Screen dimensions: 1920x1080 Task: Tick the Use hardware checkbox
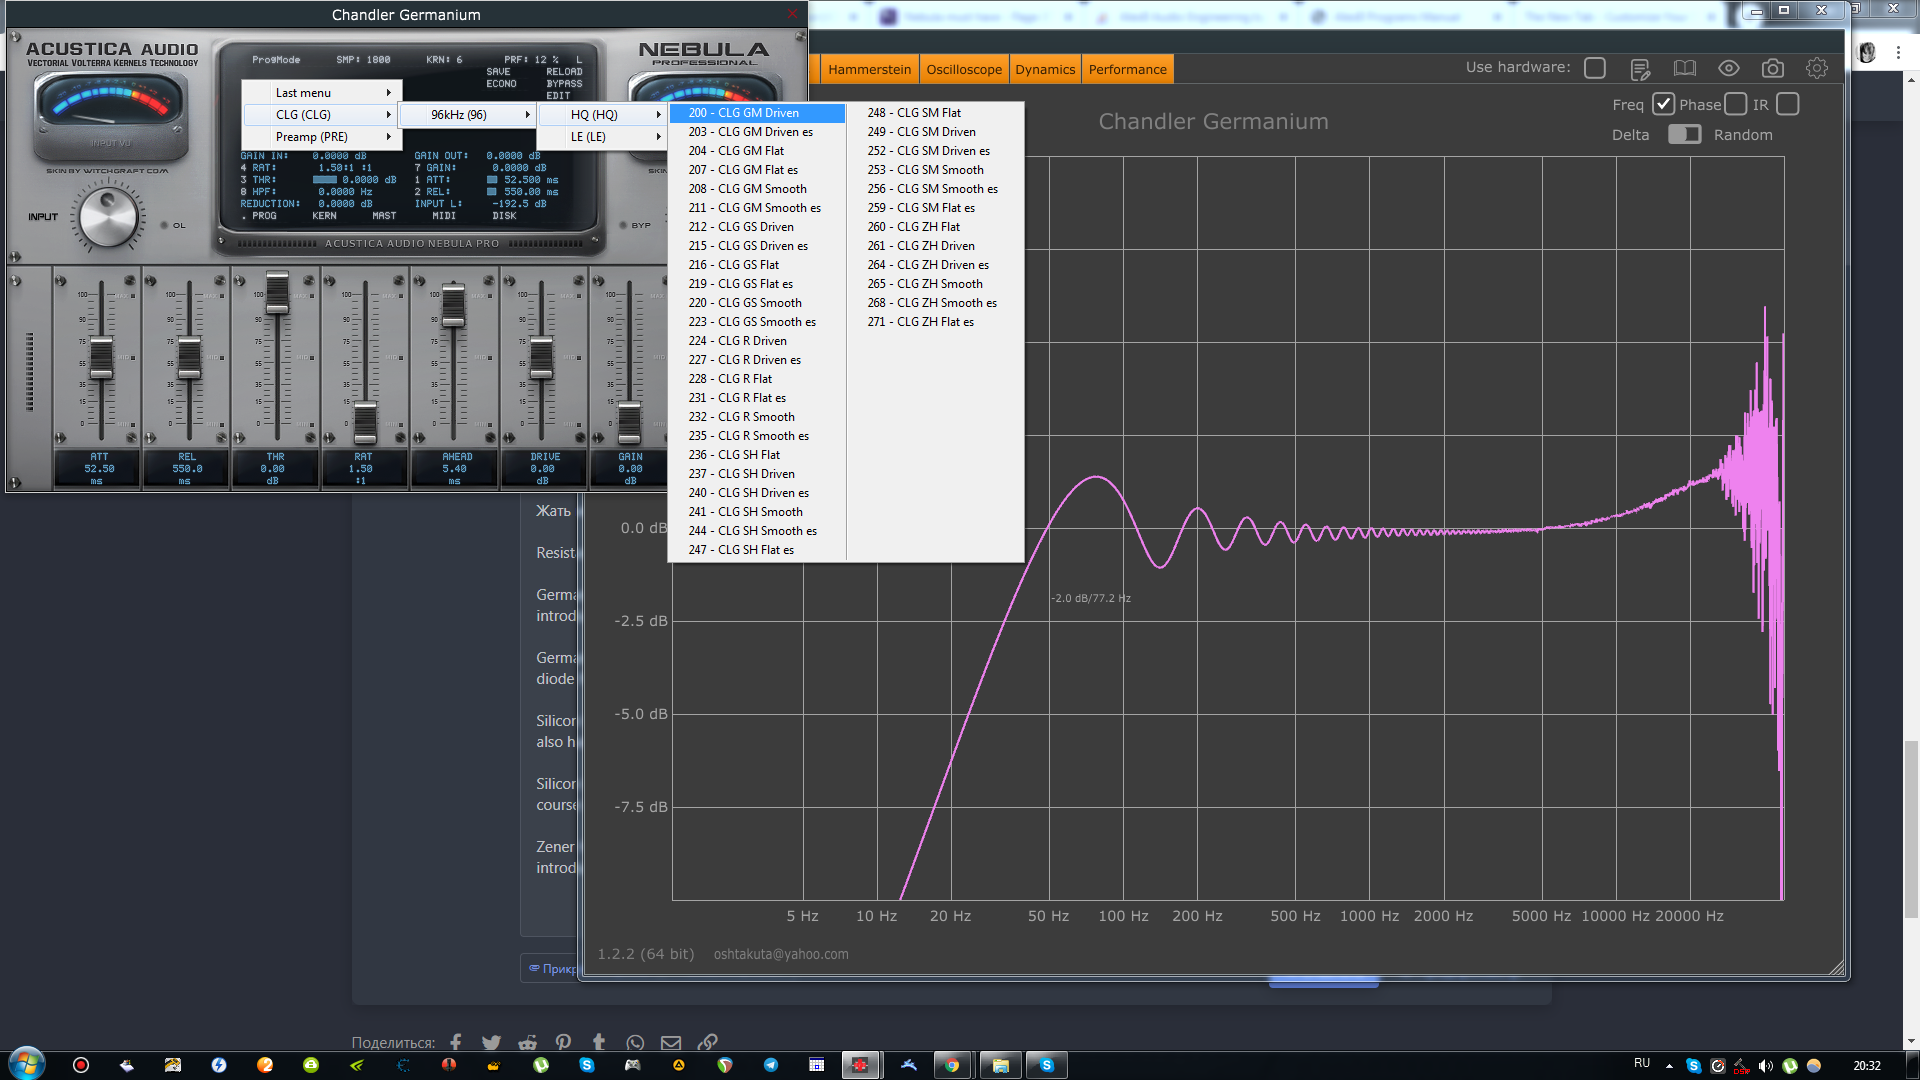(1595, 68)
